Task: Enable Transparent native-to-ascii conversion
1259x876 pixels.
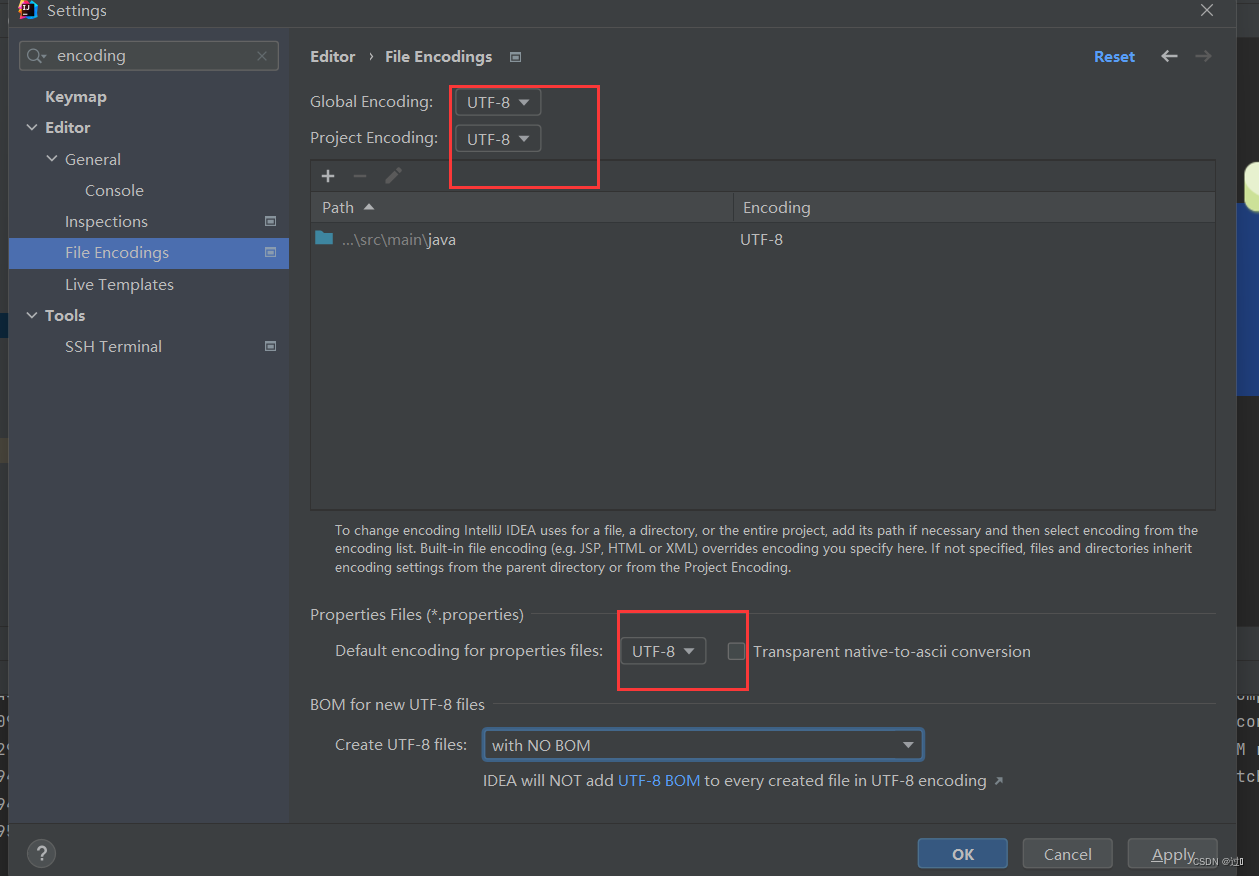Action: pyautogui.click(x=736, y=651)
